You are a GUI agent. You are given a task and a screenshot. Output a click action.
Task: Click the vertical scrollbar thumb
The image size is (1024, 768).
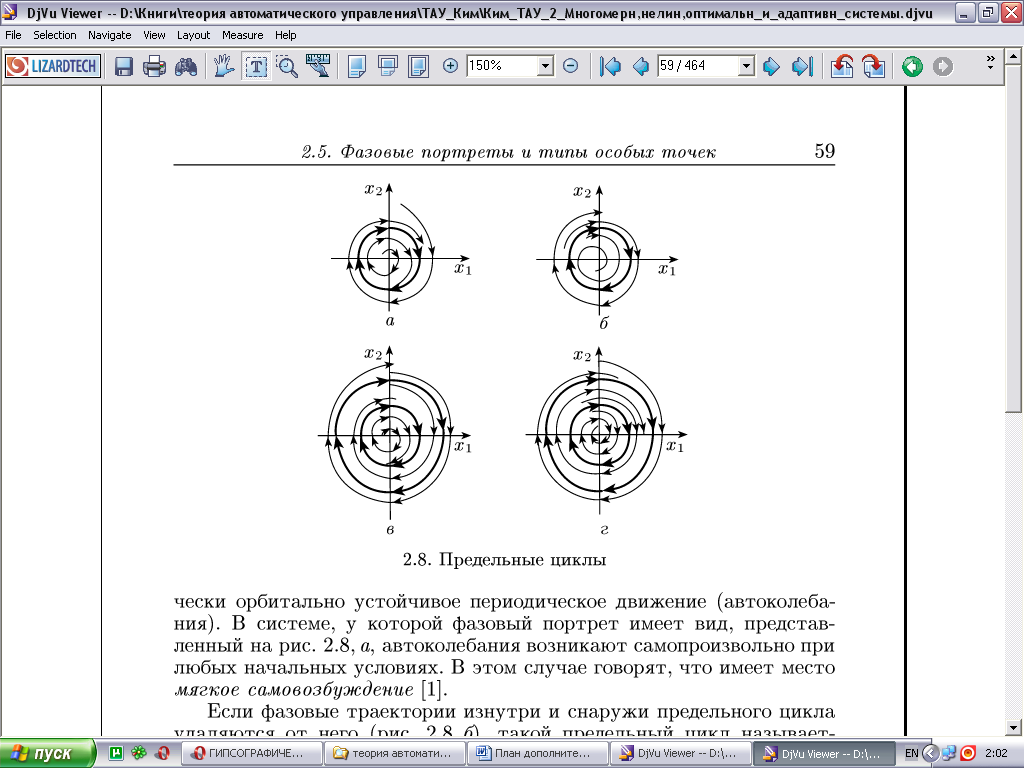[x=1014, y=238]
